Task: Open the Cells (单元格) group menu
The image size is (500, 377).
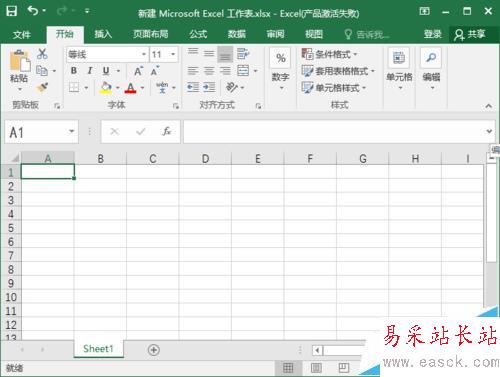Action: (x=399, y=69)
